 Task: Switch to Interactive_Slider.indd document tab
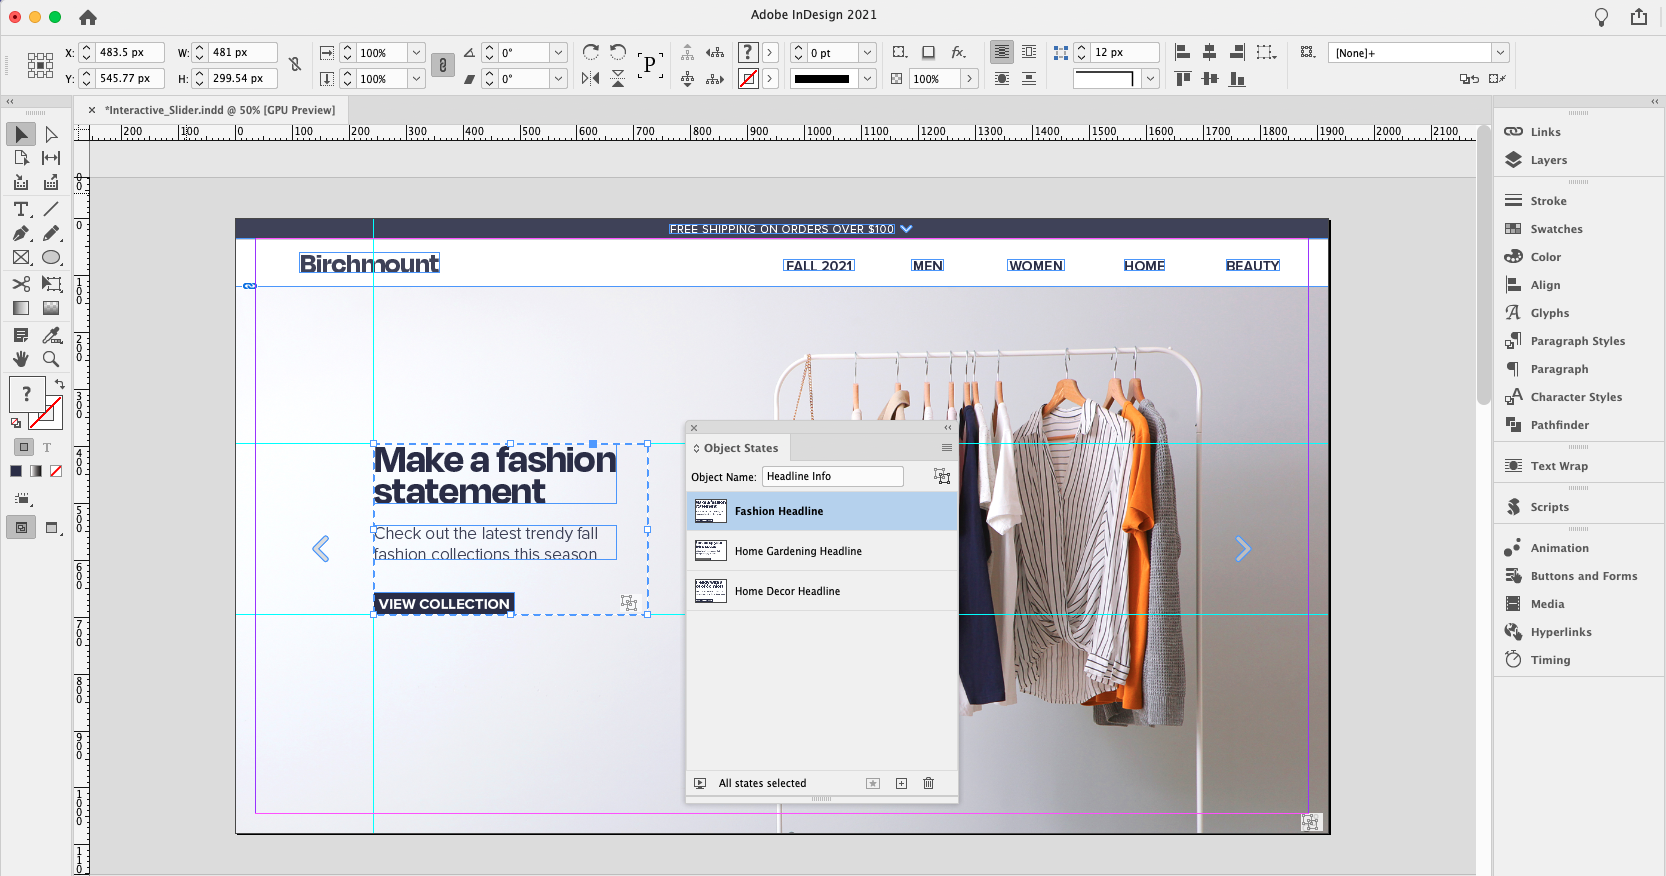[x=220, y=110]
